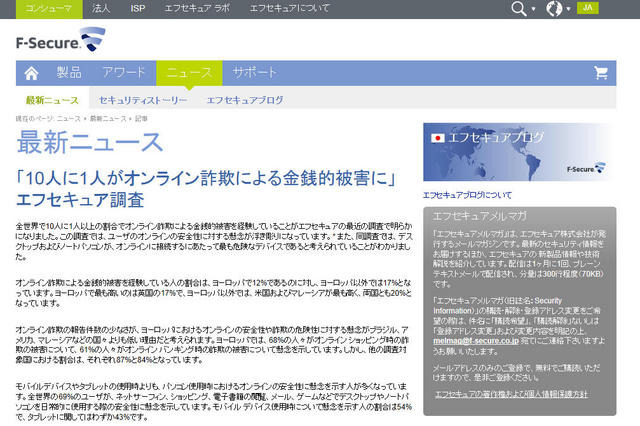Image resolution: width=640 pixels, height=426 pixels.
Task: Click the shopping cart icon
Action: pyautogui.click(x=601, y=73)
